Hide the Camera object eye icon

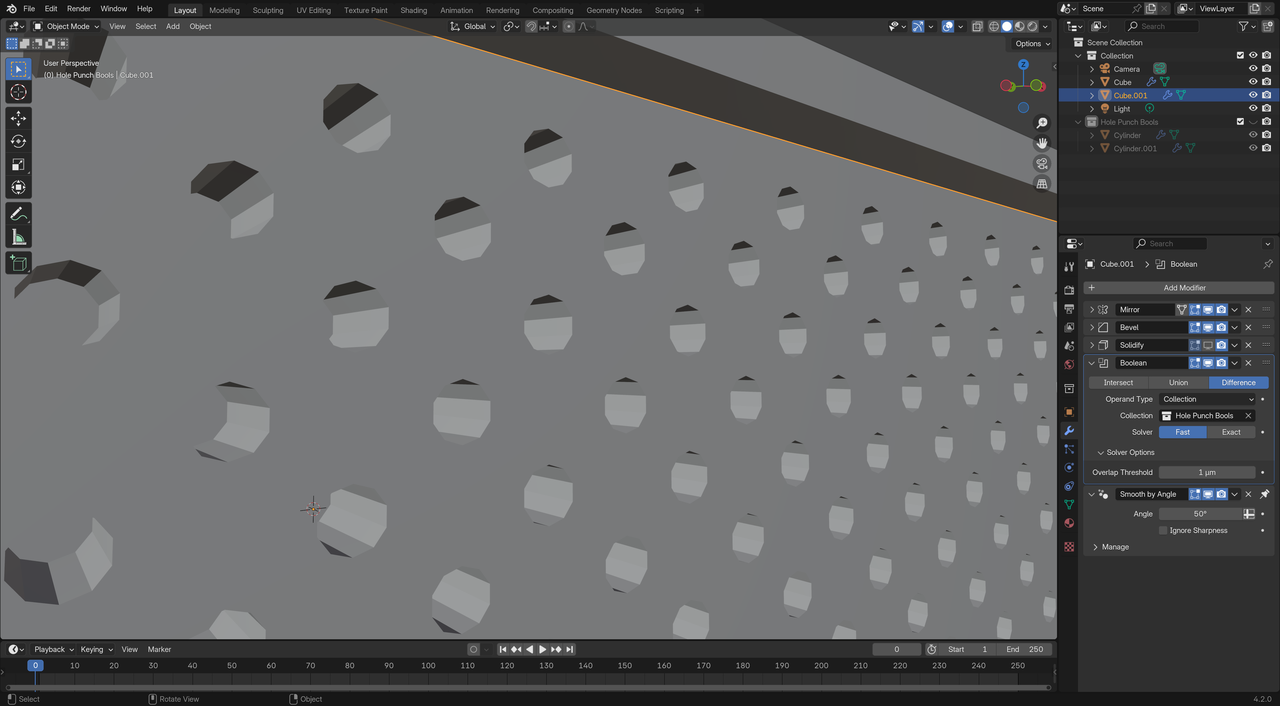(1253, 69)
